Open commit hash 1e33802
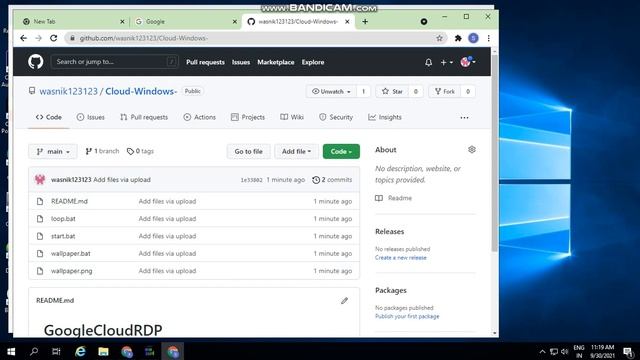The image size is (640, 360). click(x=251, y=180)
